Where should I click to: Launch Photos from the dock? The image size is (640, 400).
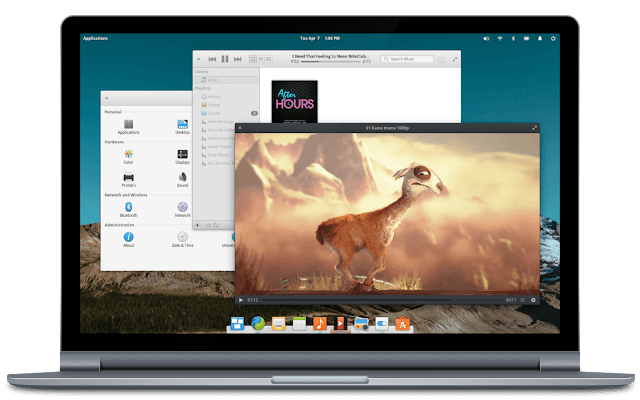coord(361,324)
